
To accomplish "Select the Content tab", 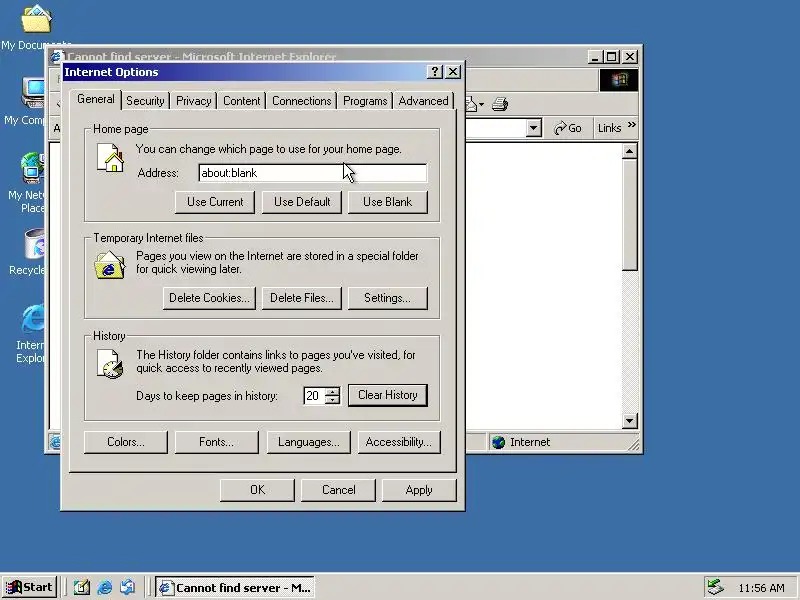I will 241,101.
